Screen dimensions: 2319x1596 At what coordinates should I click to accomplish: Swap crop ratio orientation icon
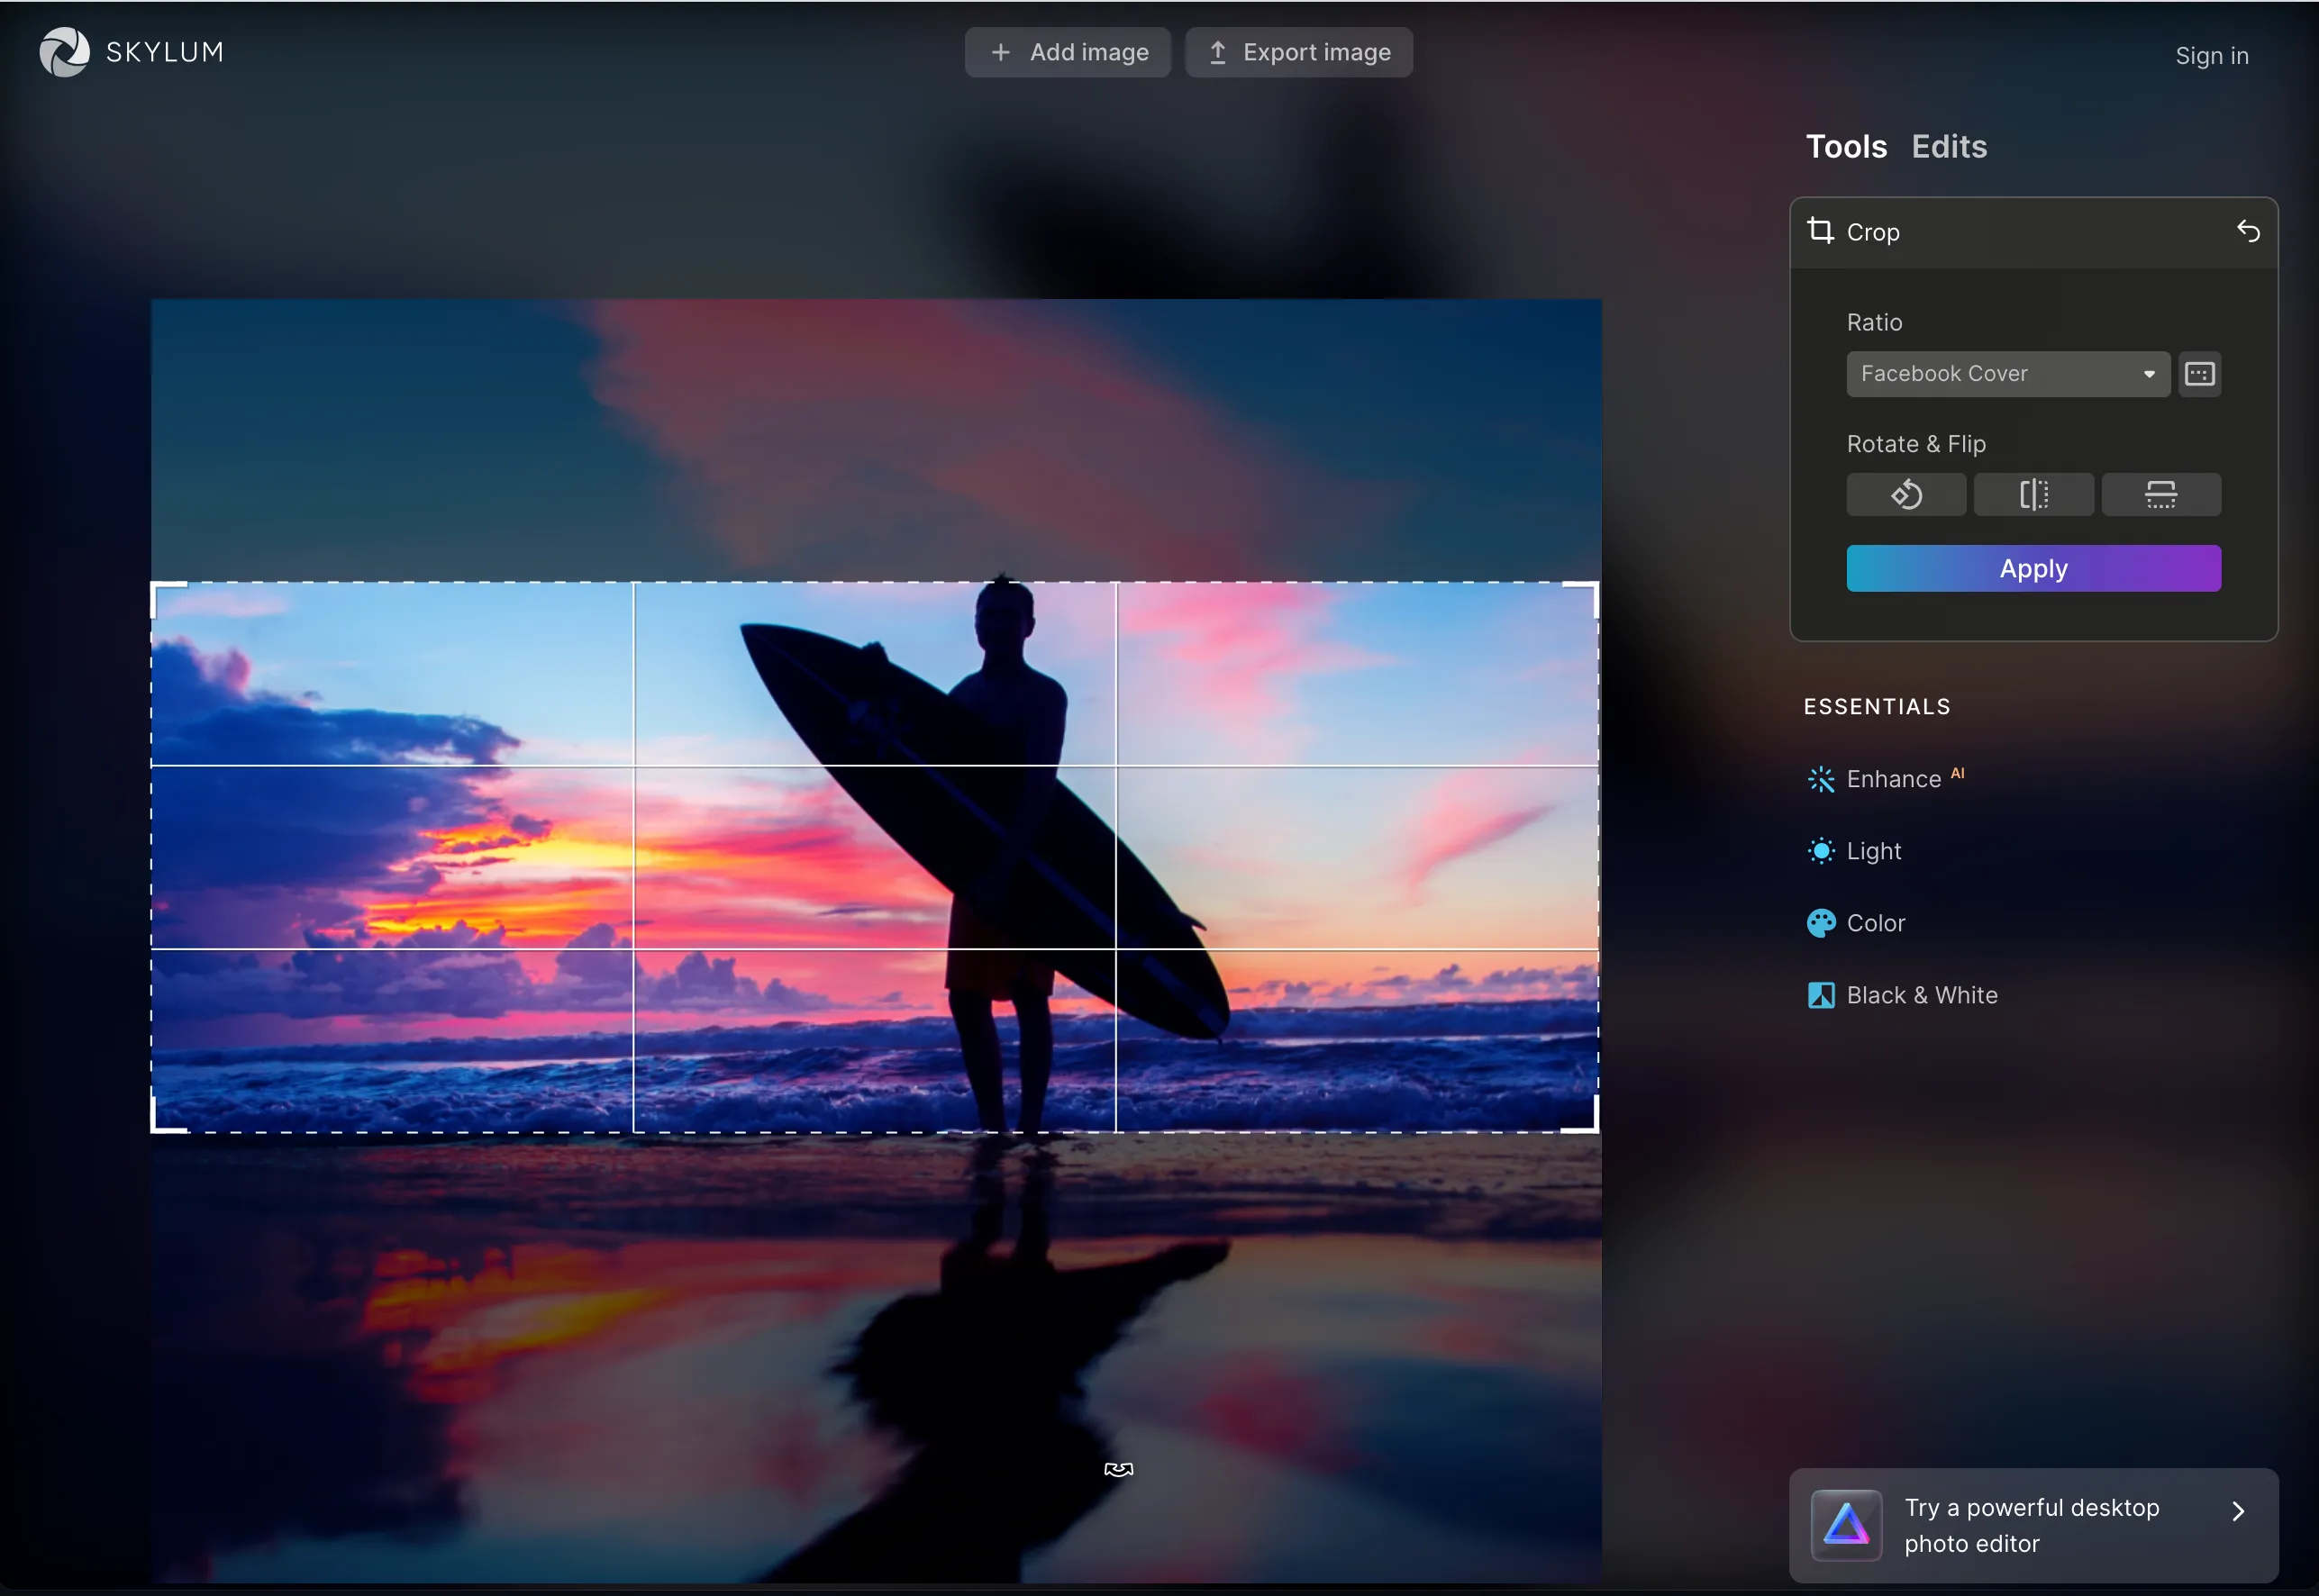click(x=2199, y=374)
